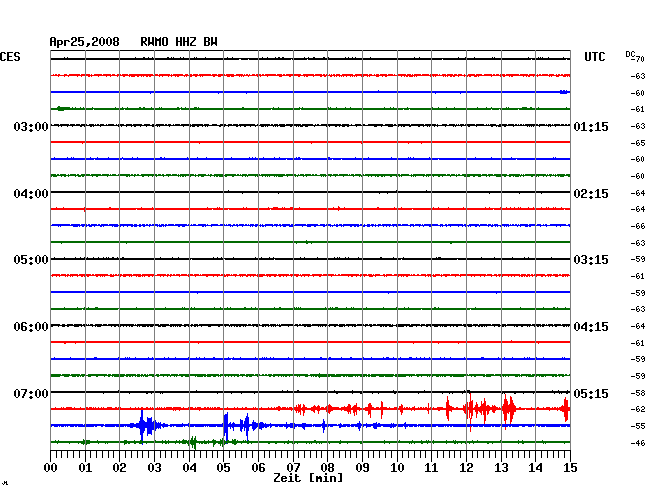
Task: Click minute axis label "00"
Action: pos(51,467)
